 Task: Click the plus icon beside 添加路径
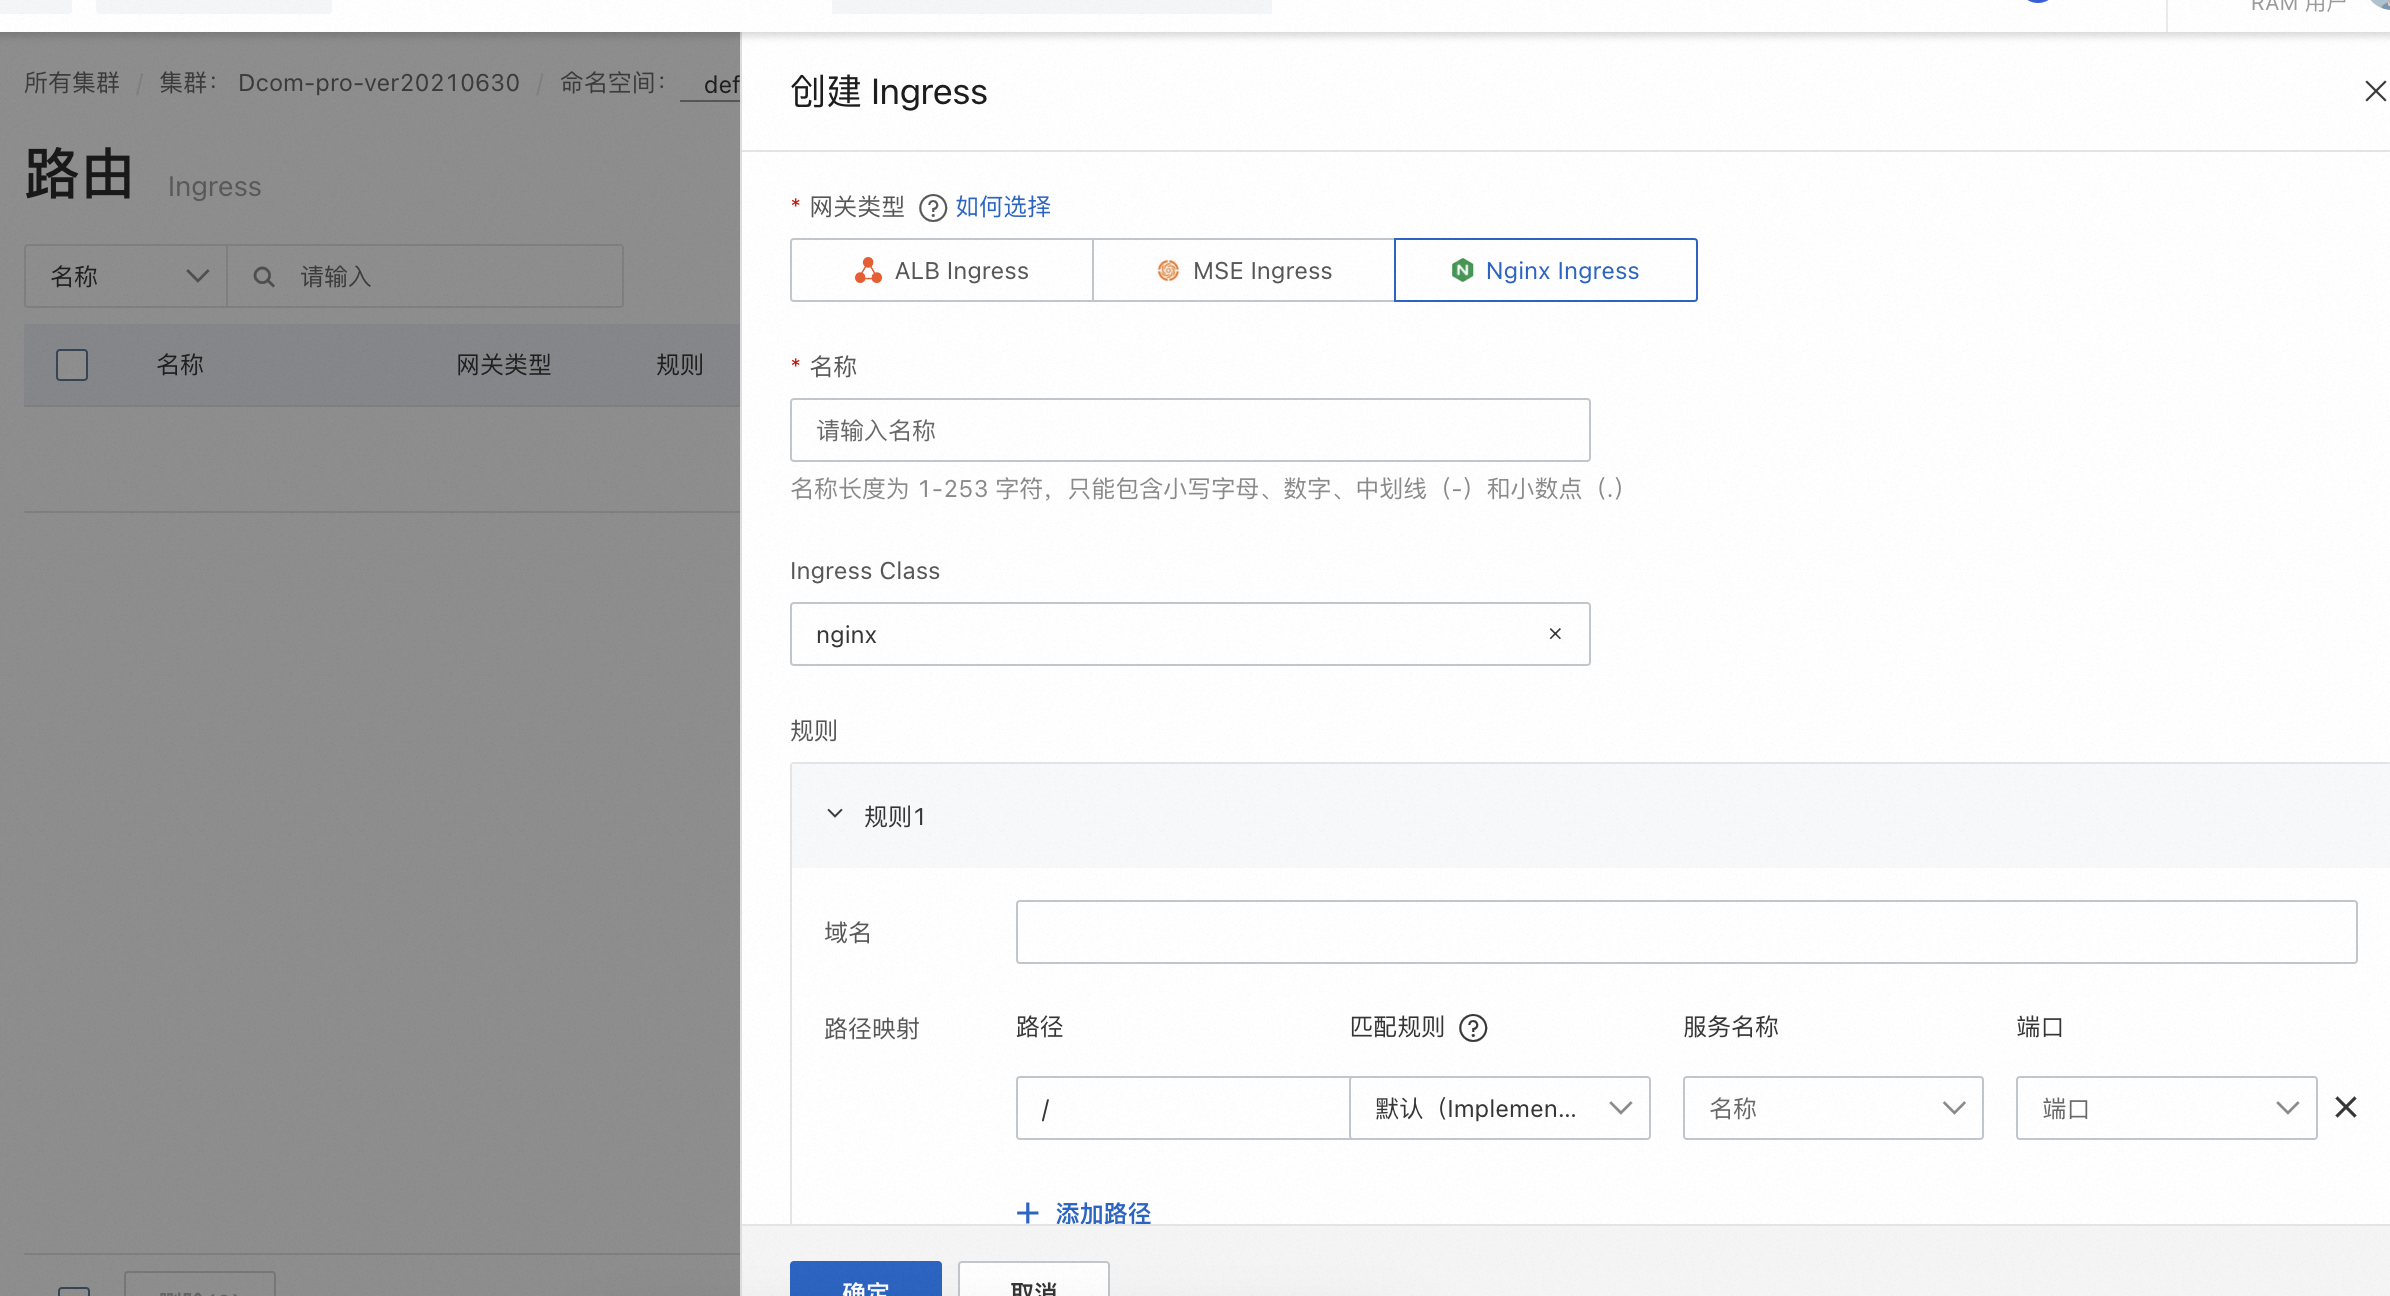tap(1027, 1213)
